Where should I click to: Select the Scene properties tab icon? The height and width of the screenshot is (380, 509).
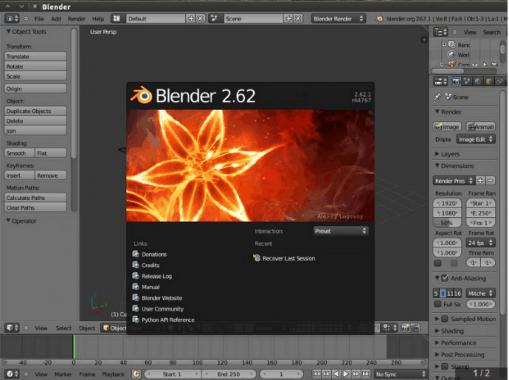coord(467,81)
